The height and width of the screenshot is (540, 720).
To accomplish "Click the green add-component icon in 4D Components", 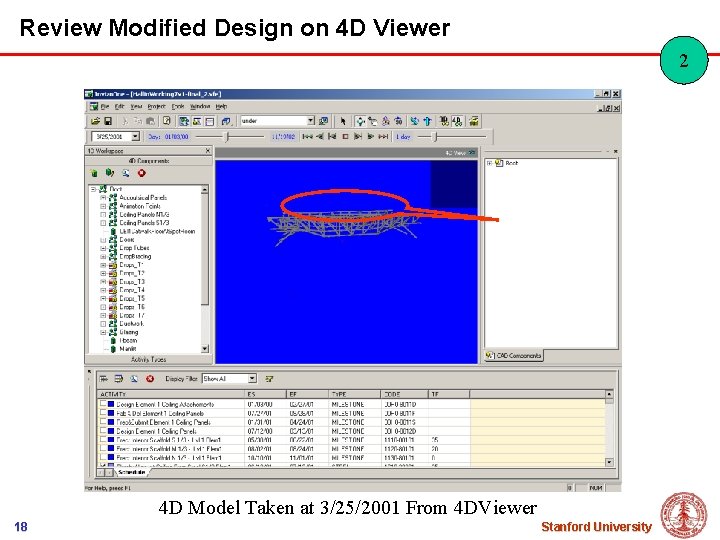I will 94,173.
